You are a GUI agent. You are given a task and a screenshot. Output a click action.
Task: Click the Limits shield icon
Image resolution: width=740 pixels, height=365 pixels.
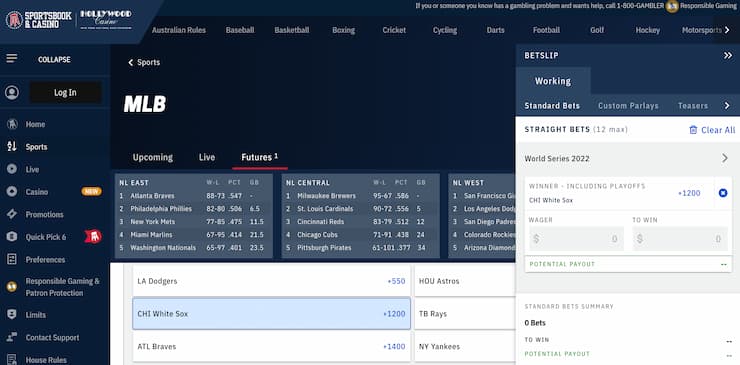click(12, 314)
